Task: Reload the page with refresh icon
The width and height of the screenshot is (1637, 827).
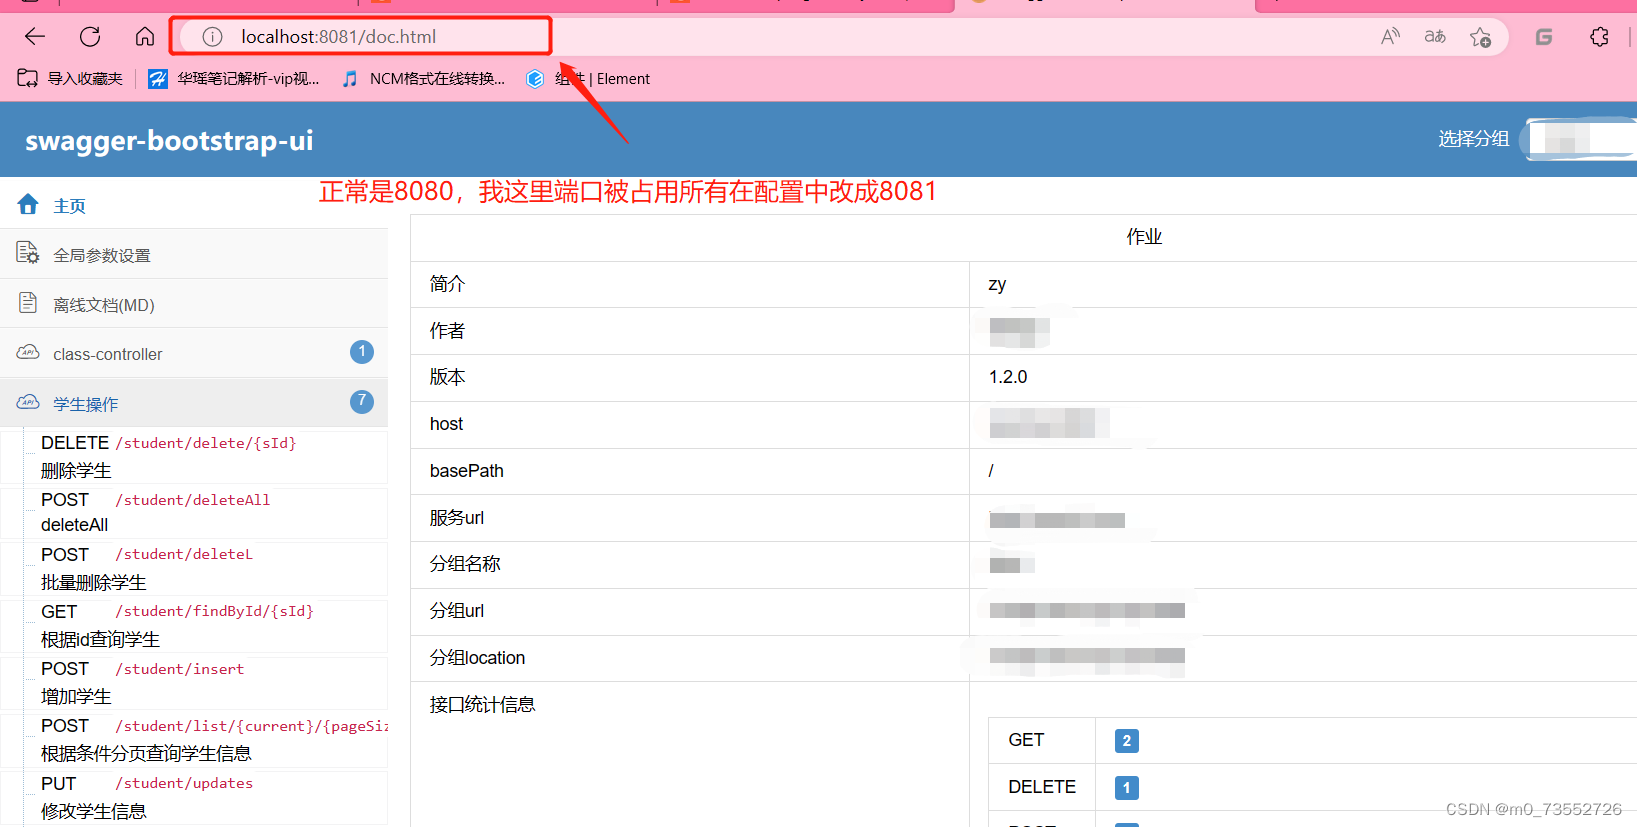Action: [x=90, y=37]
